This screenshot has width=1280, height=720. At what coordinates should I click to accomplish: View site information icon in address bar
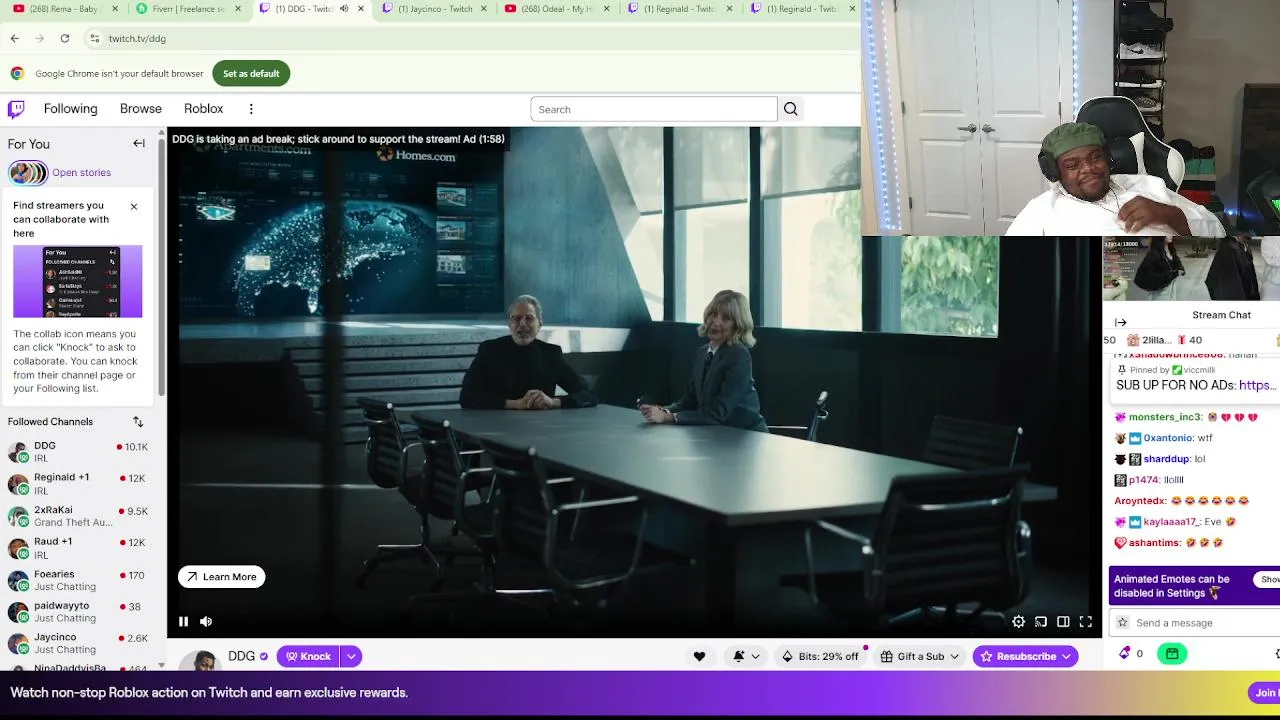(94, 38)
